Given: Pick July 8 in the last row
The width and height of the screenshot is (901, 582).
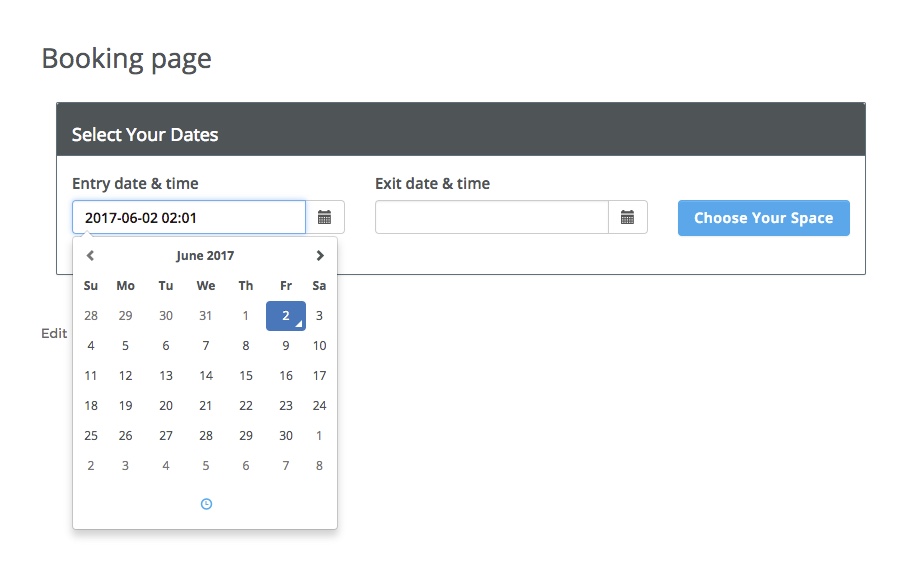Looking at the screenshot, I should (x=319, y=466).
